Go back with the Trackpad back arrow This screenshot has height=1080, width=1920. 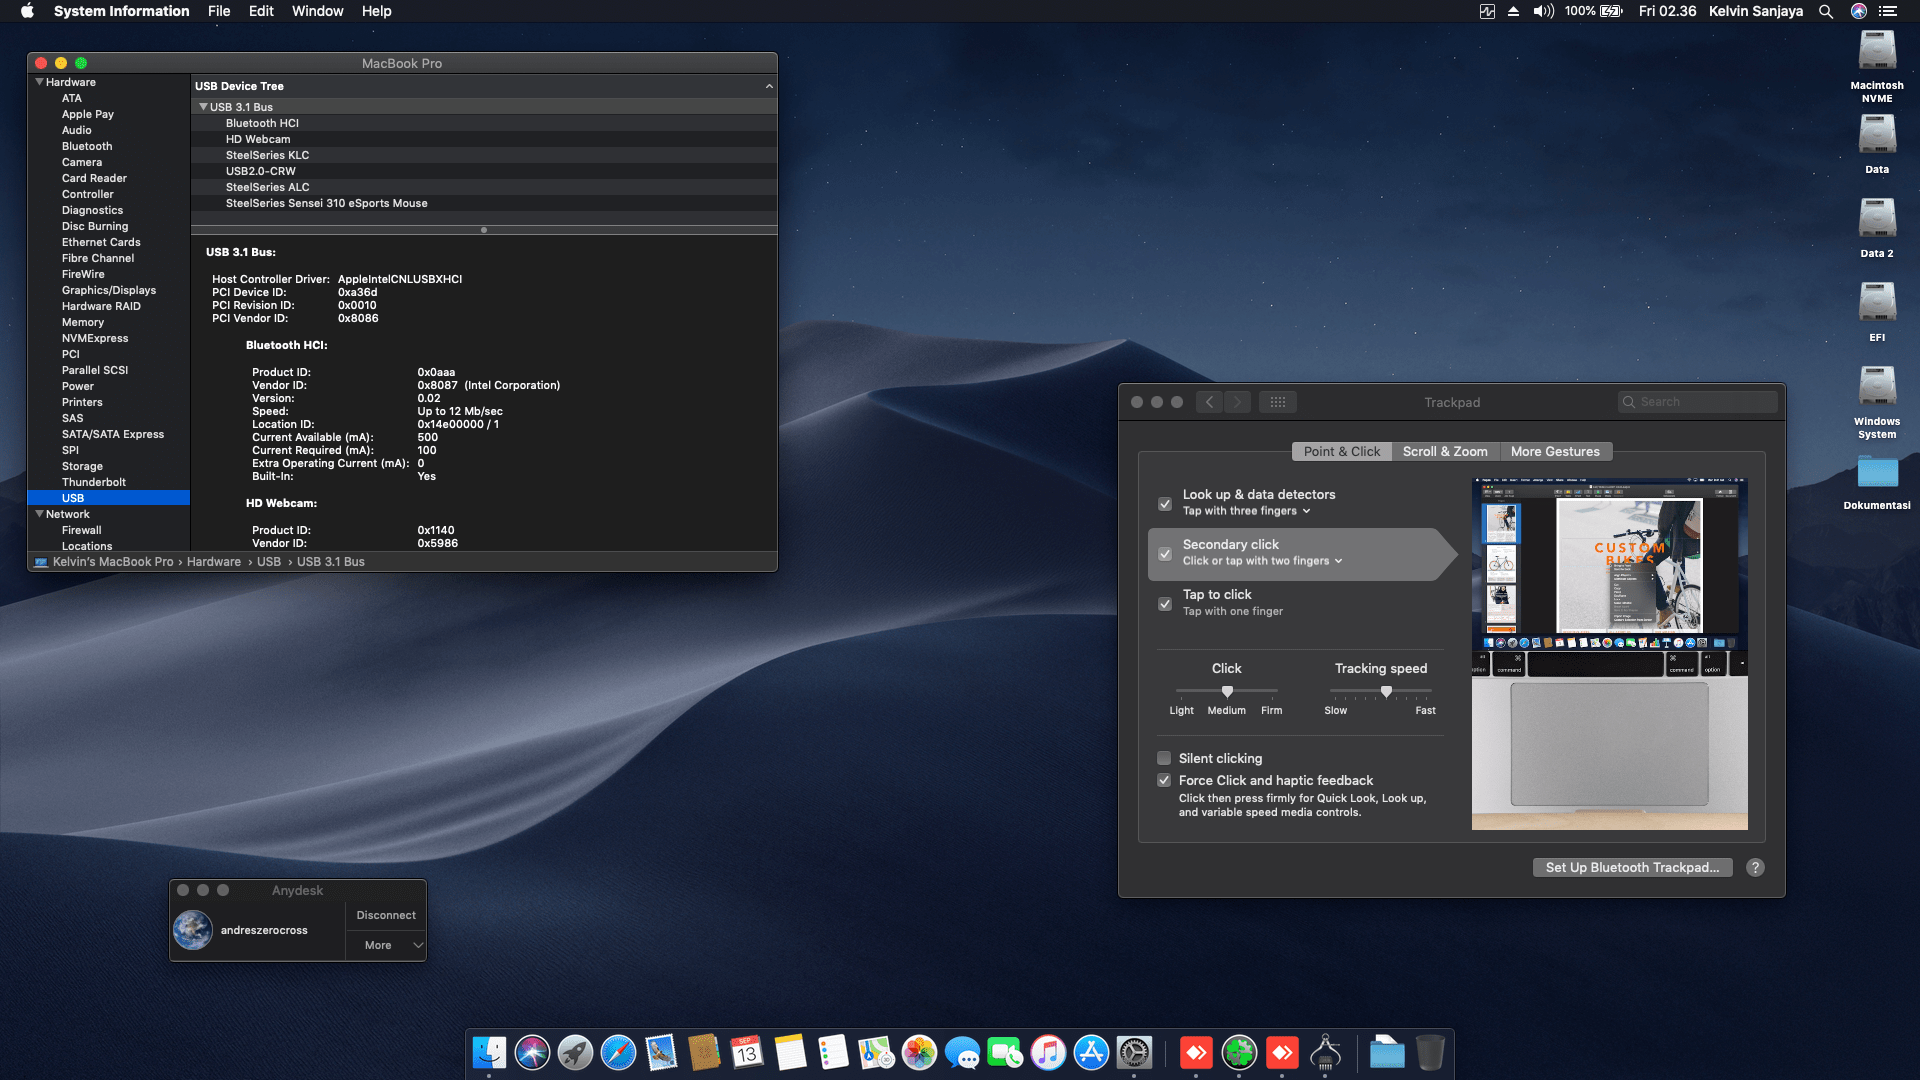pyautogui.click(x=1210, y=402)
